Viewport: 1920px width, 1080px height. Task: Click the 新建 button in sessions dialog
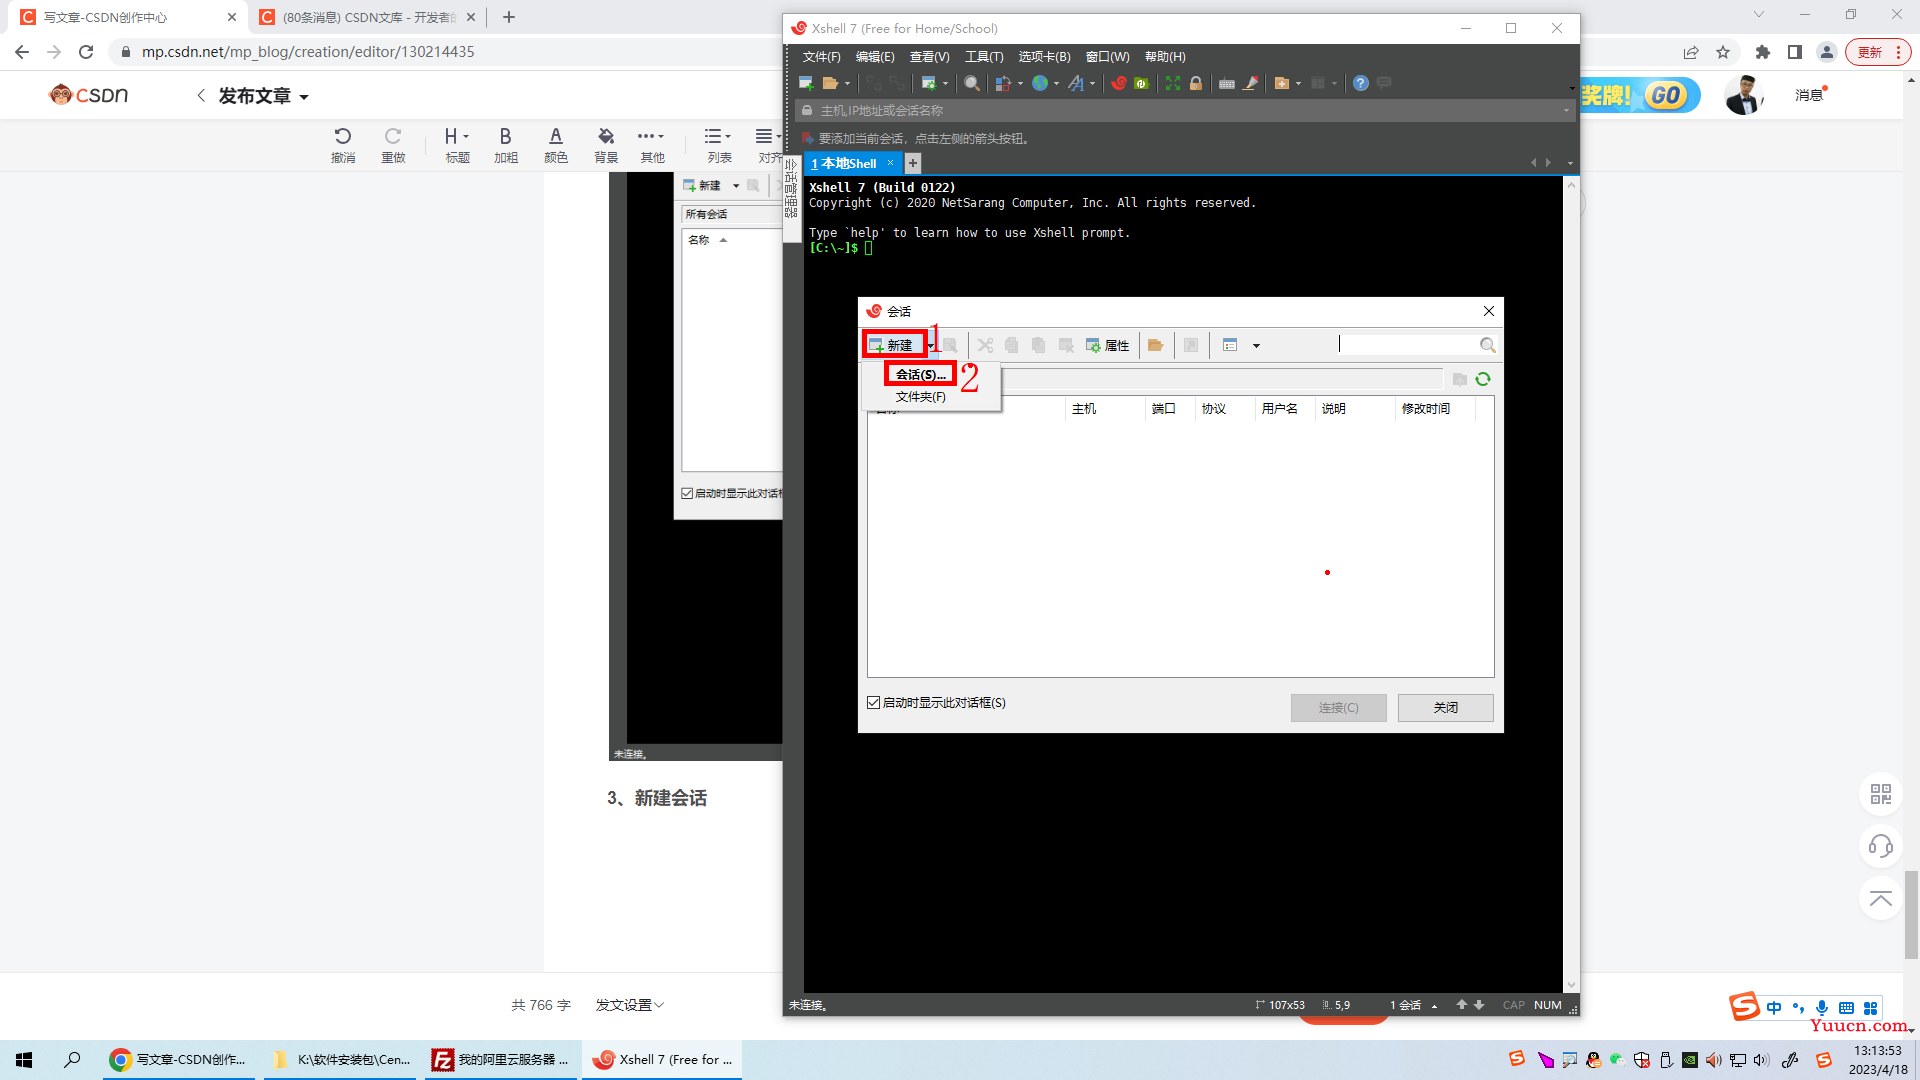(892, 345)
